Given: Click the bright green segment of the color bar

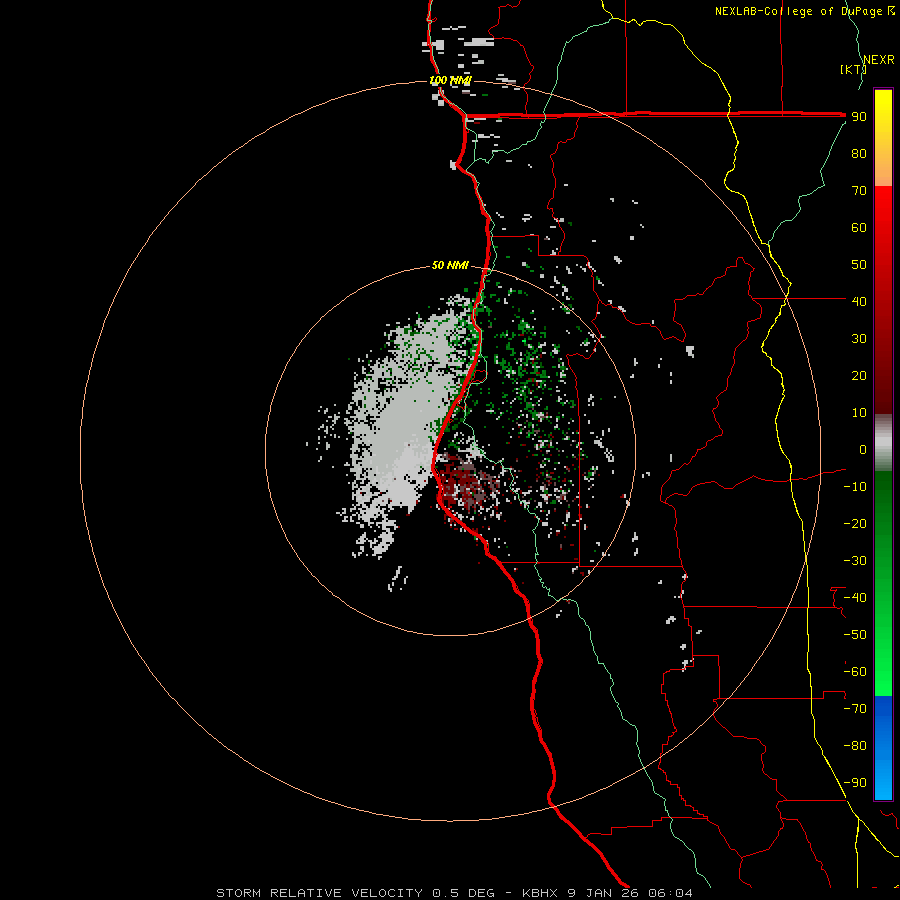Looking at the screenshot, I should click(883, 649).
